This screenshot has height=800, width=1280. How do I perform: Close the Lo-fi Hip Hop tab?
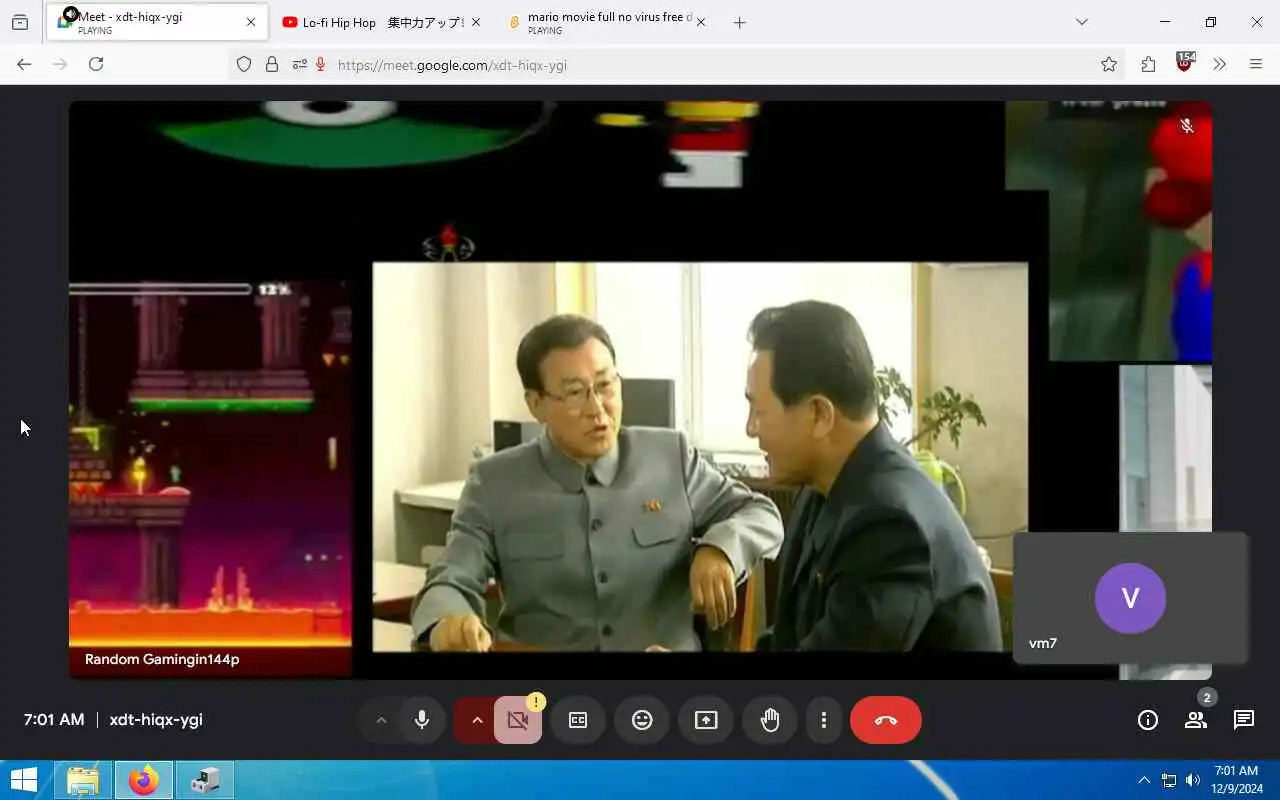coord(475,22)
